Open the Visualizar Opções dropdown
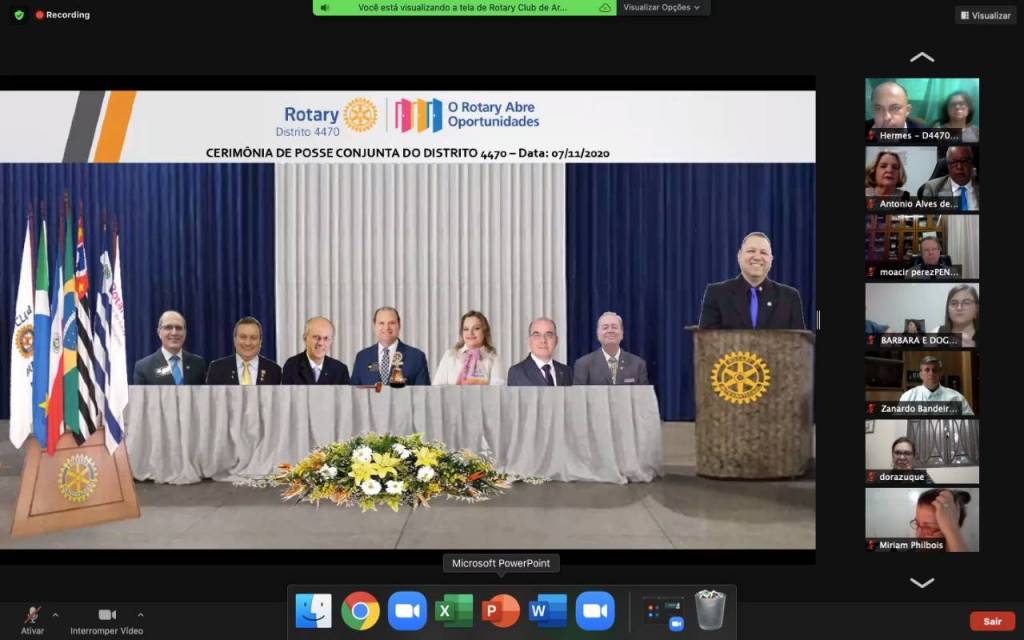The width and height of the screenshot is (1024, 640). [x=661, y=7]
